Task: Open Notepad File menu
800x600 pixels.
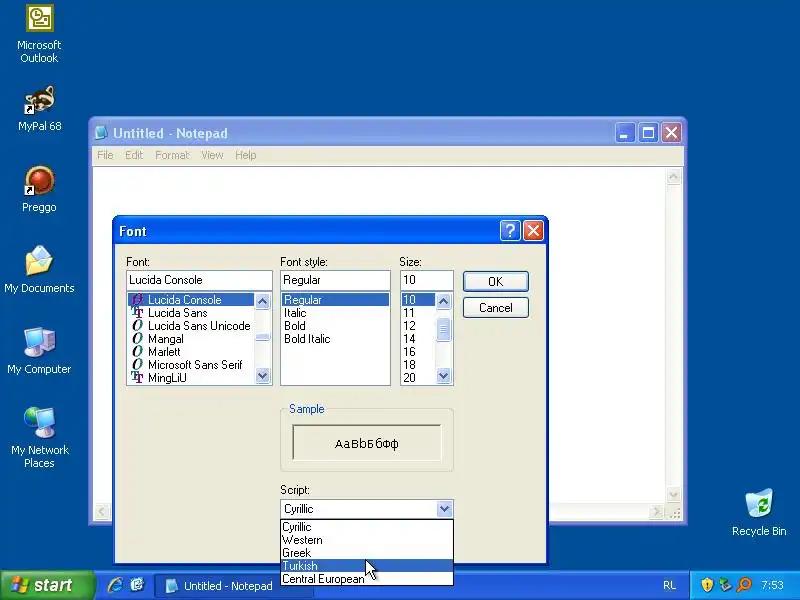Action: [x=105, y=155]
